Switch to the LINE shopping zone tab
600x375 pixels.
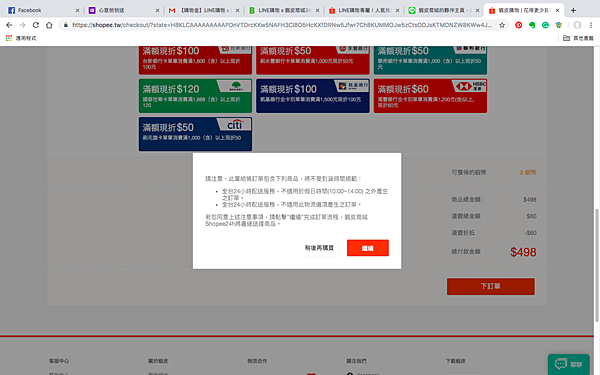click(x=364, y=10)
